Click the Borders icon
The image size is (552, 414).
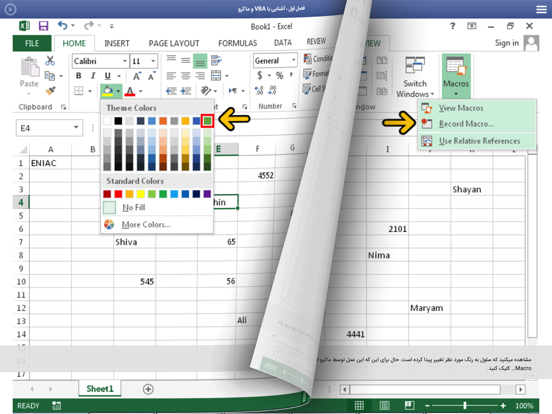pos(79,91)
